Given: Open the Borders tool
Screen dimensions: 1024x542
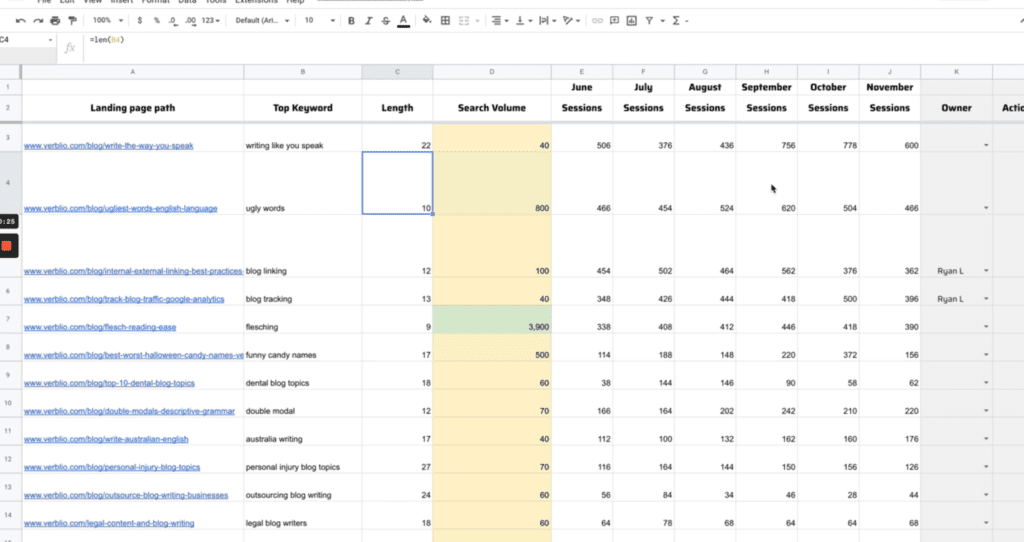Looking at the screenshot, I should (445, 20).
